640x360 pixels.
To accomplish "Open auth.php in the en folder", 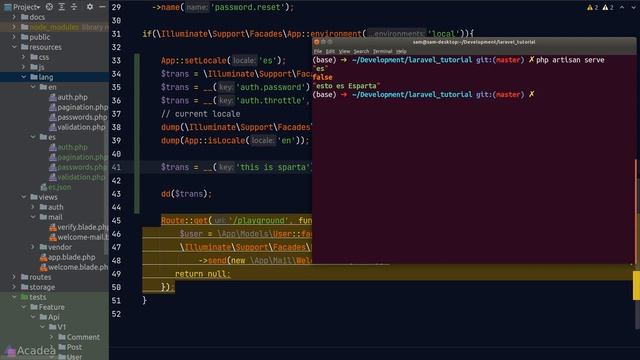I will point(68,97).
